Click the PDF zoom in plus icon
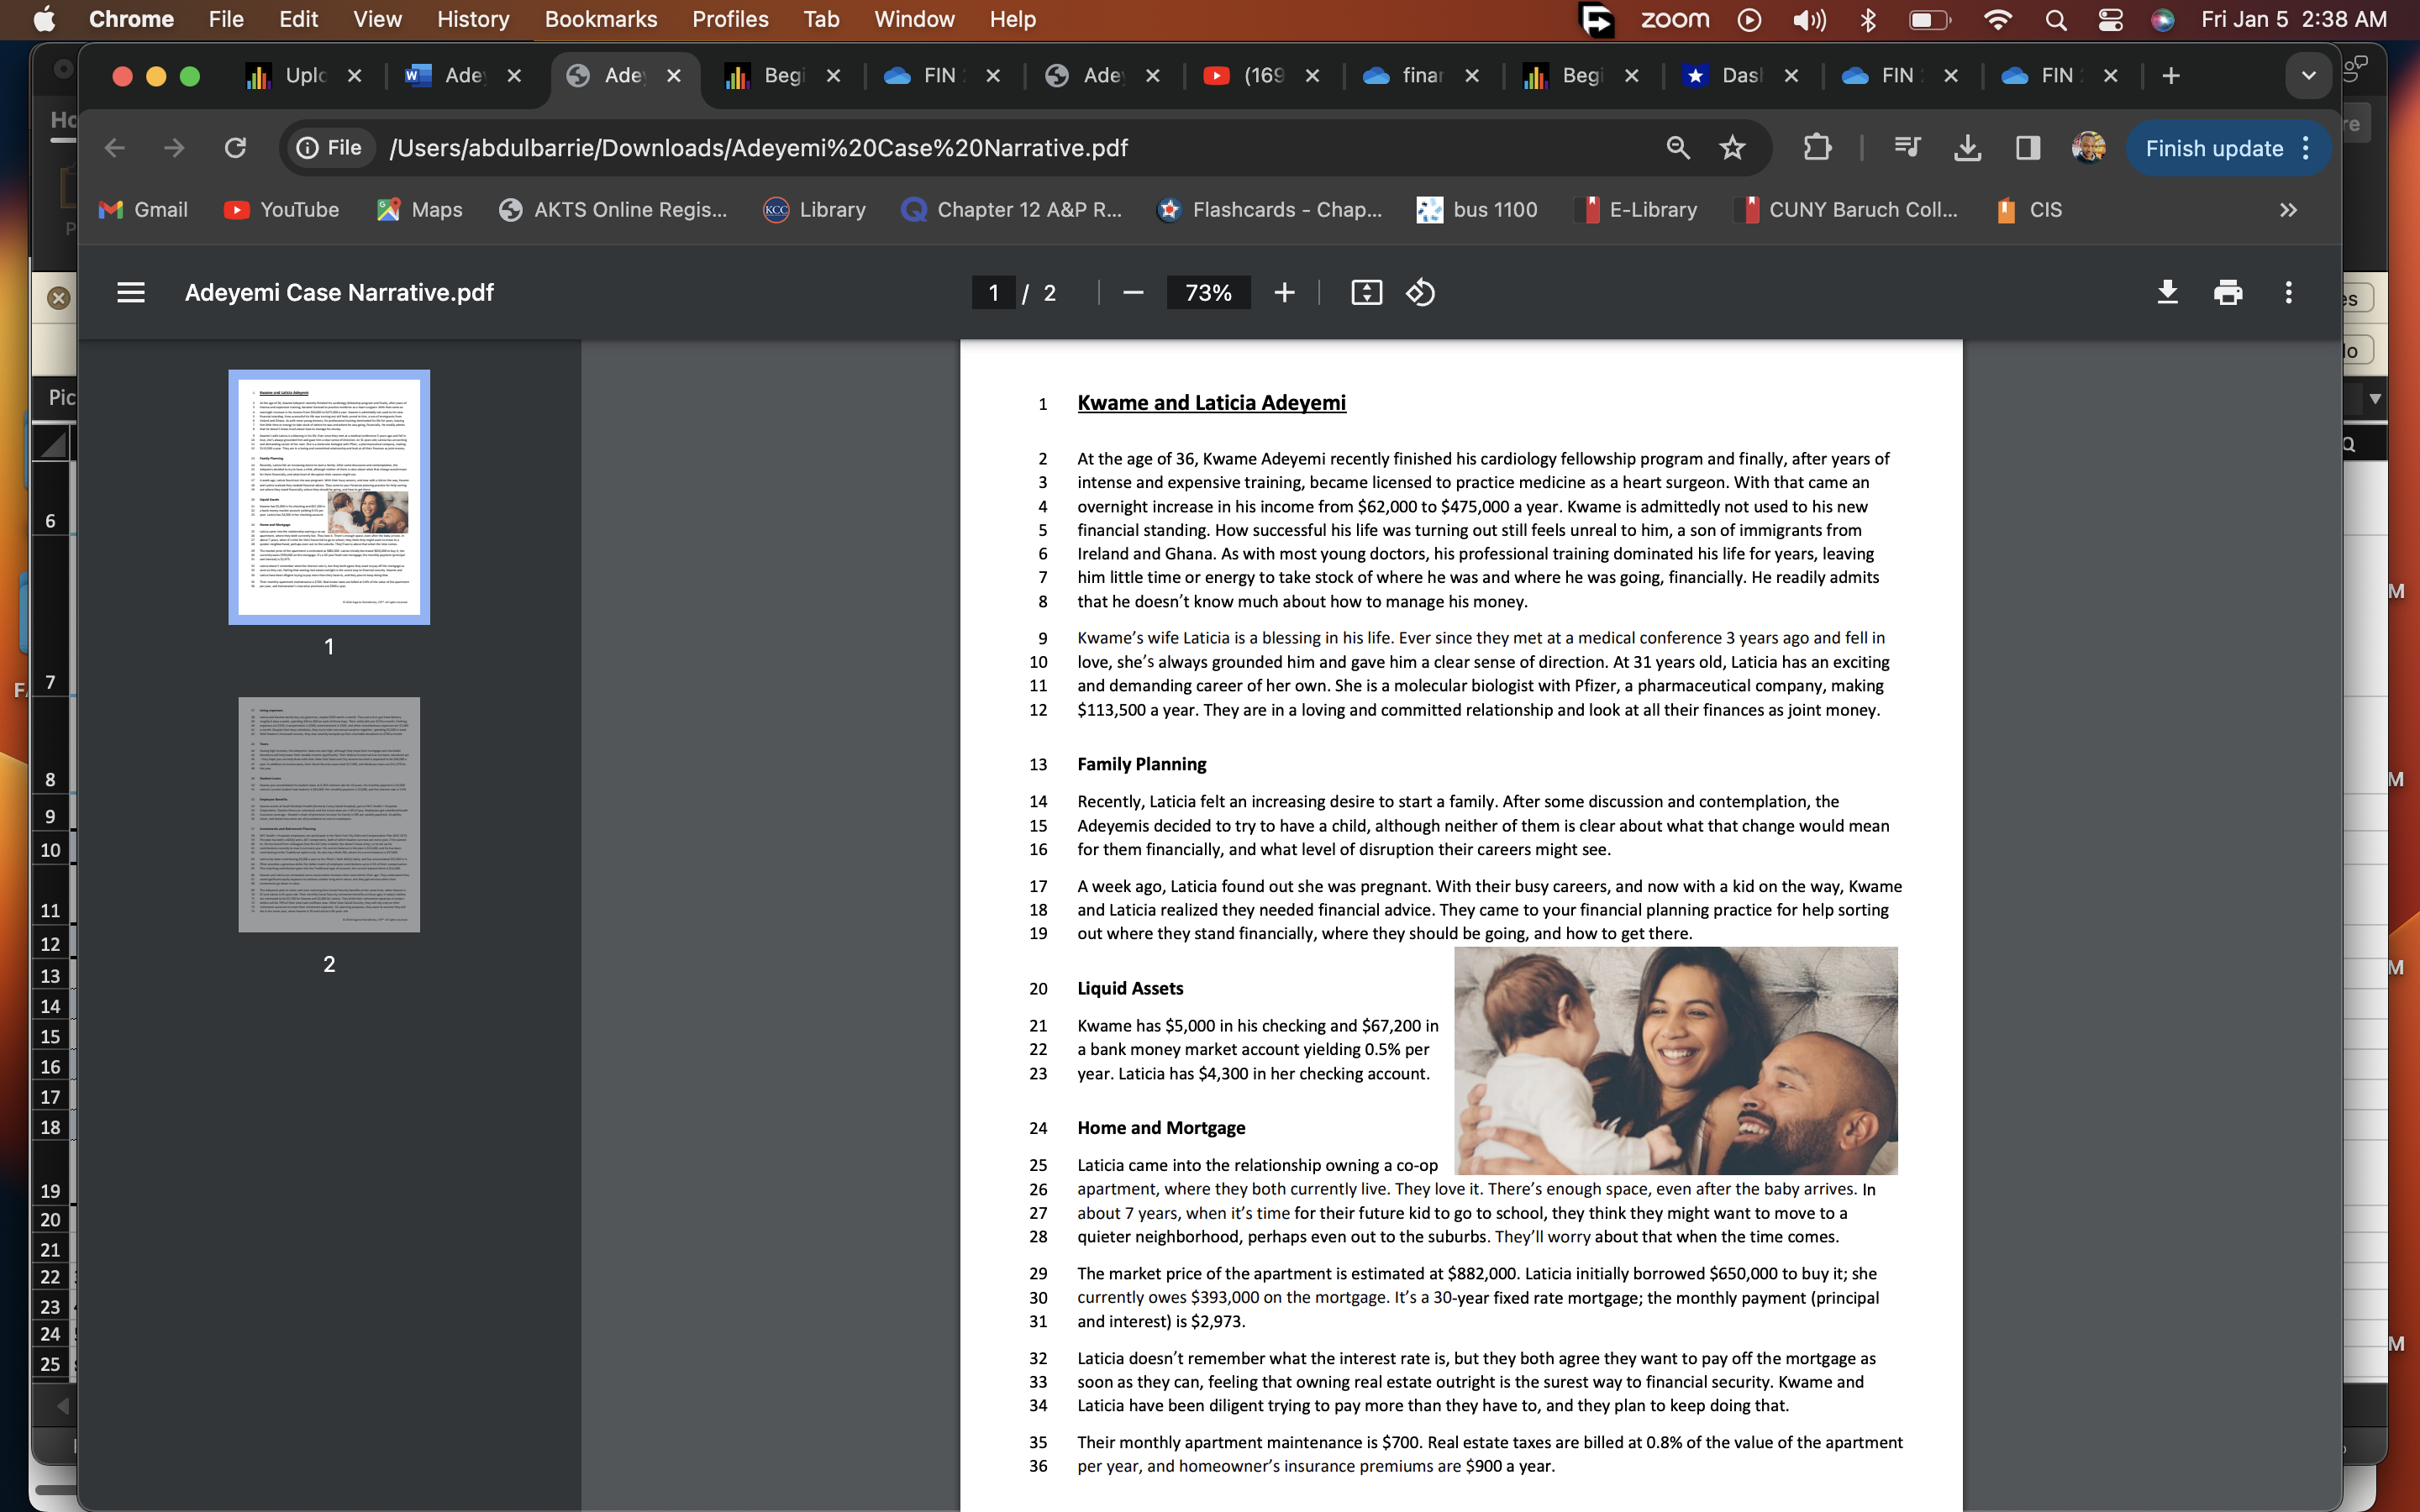Viewport: 2420px width, 1512px height. tap(1284, 293)
